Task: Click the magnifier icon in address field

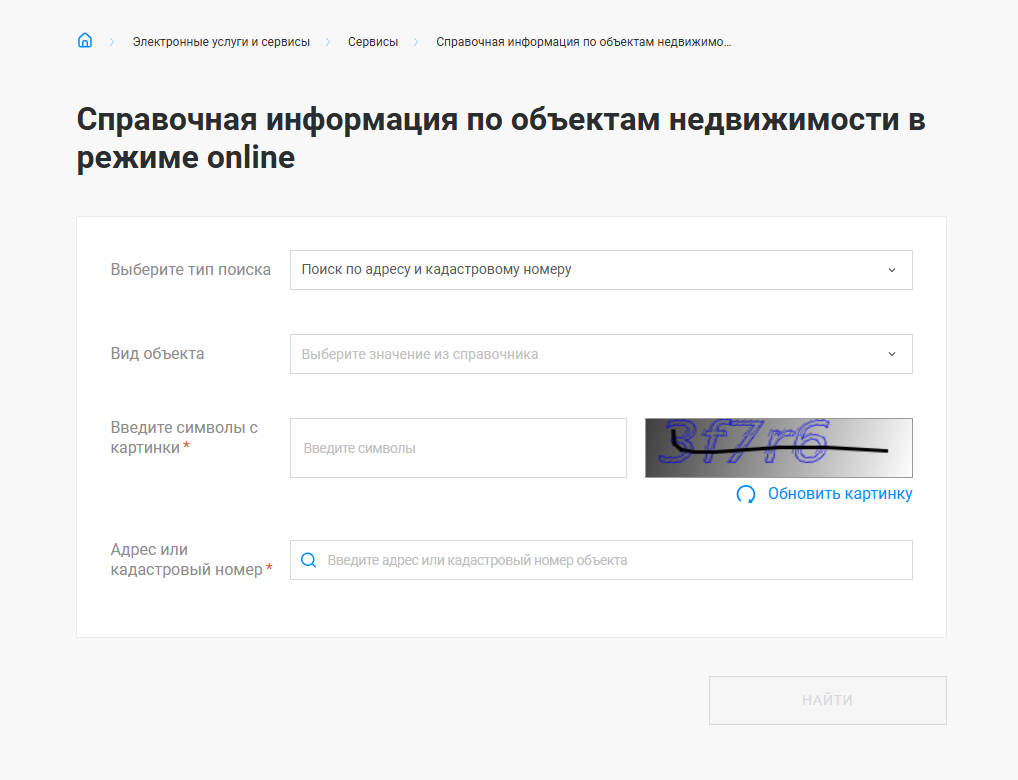Action: coord(309,560)
